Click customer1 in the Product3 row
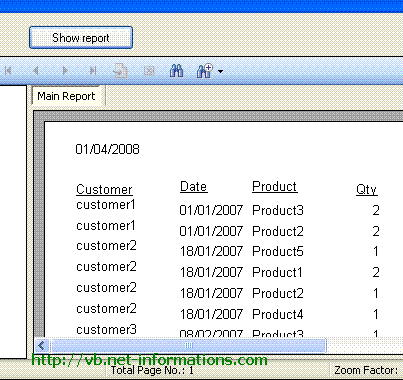Image resolution: width=403 pixels, height=380 pixels. point(106,204)
